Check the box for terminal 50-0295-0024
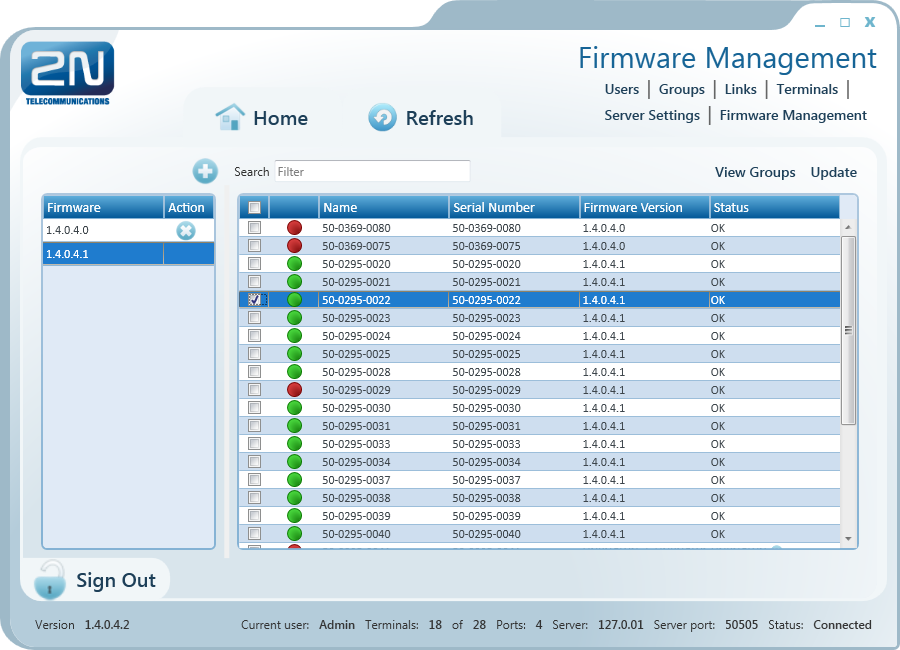This screenshot has width=900, height=650. tap(254, 335)
